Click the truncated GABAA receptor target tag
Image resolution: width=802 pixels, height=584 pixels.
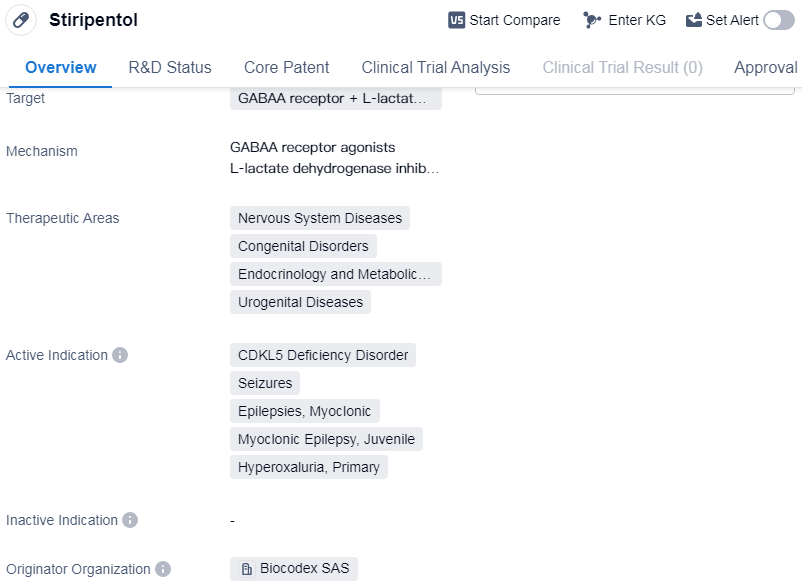click(335, 98)
